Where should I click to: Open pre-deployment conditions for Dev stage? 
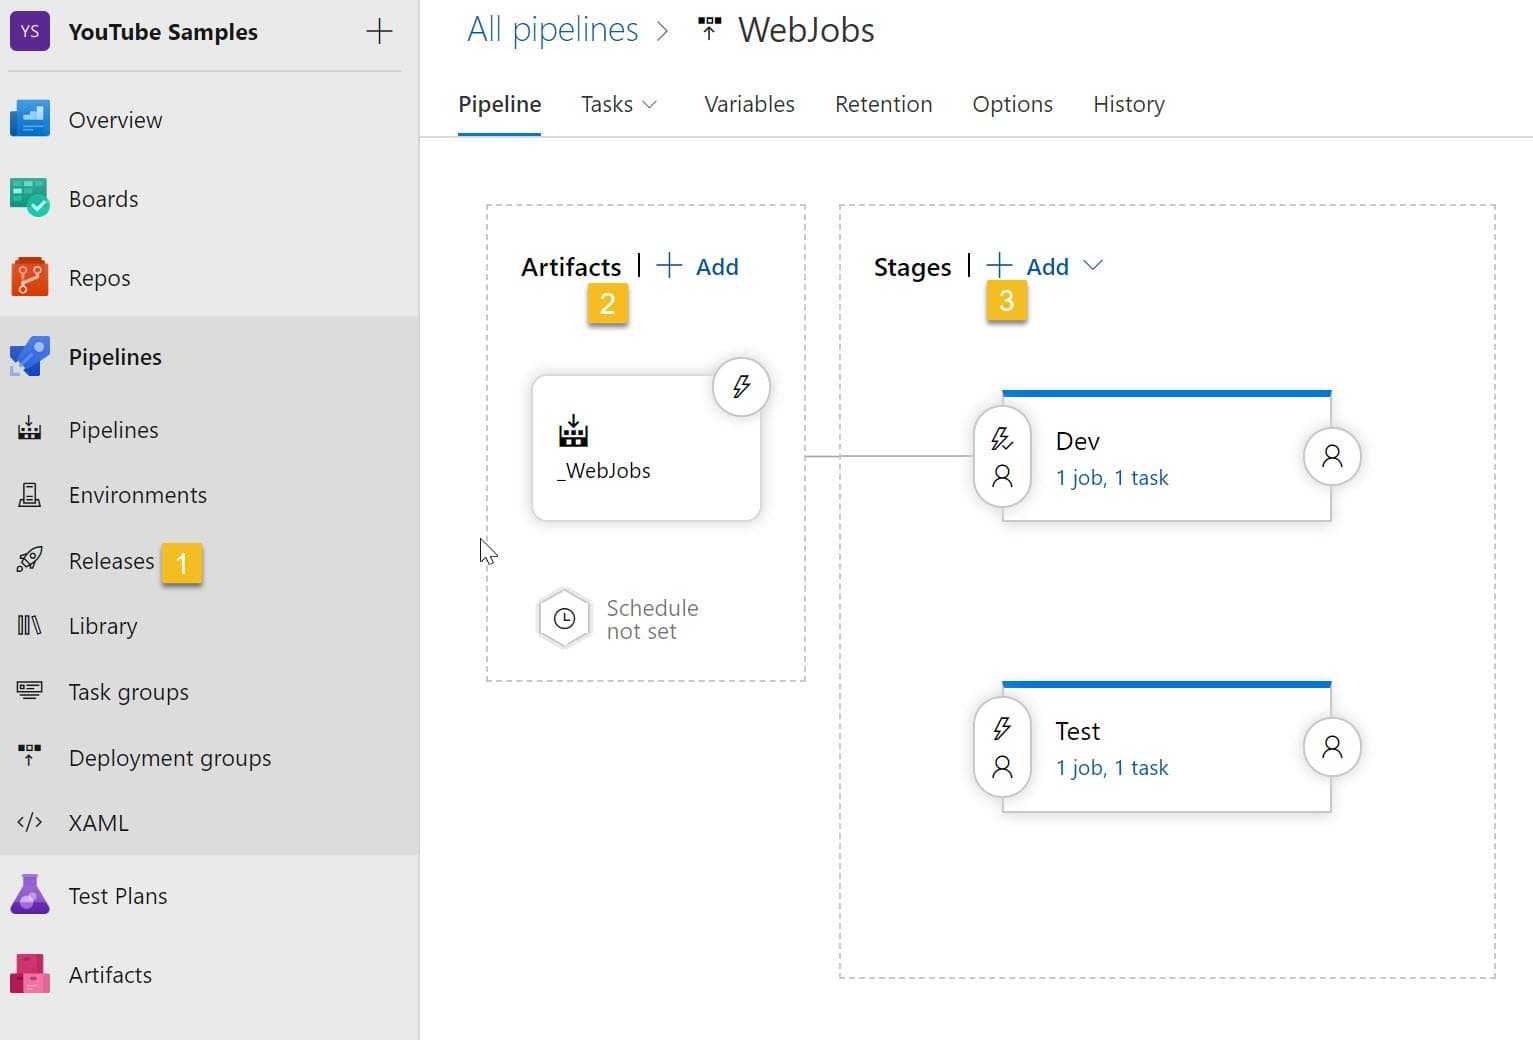point(1002,457)
